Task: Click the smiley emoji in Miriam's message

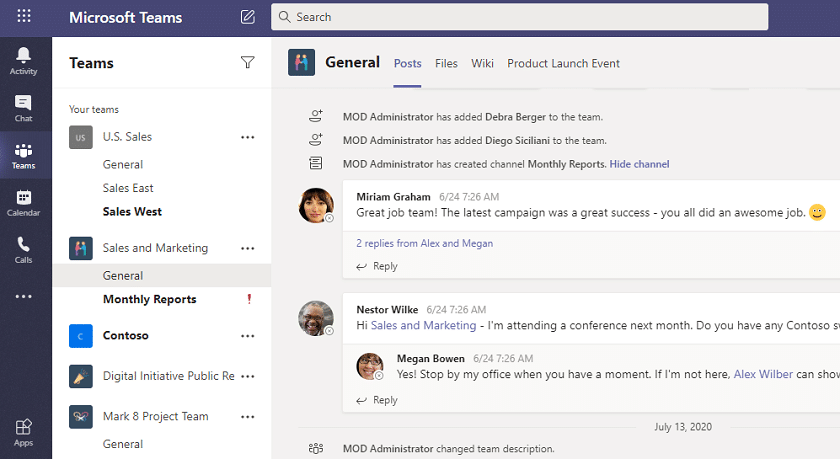Action: tap(817, 213)
